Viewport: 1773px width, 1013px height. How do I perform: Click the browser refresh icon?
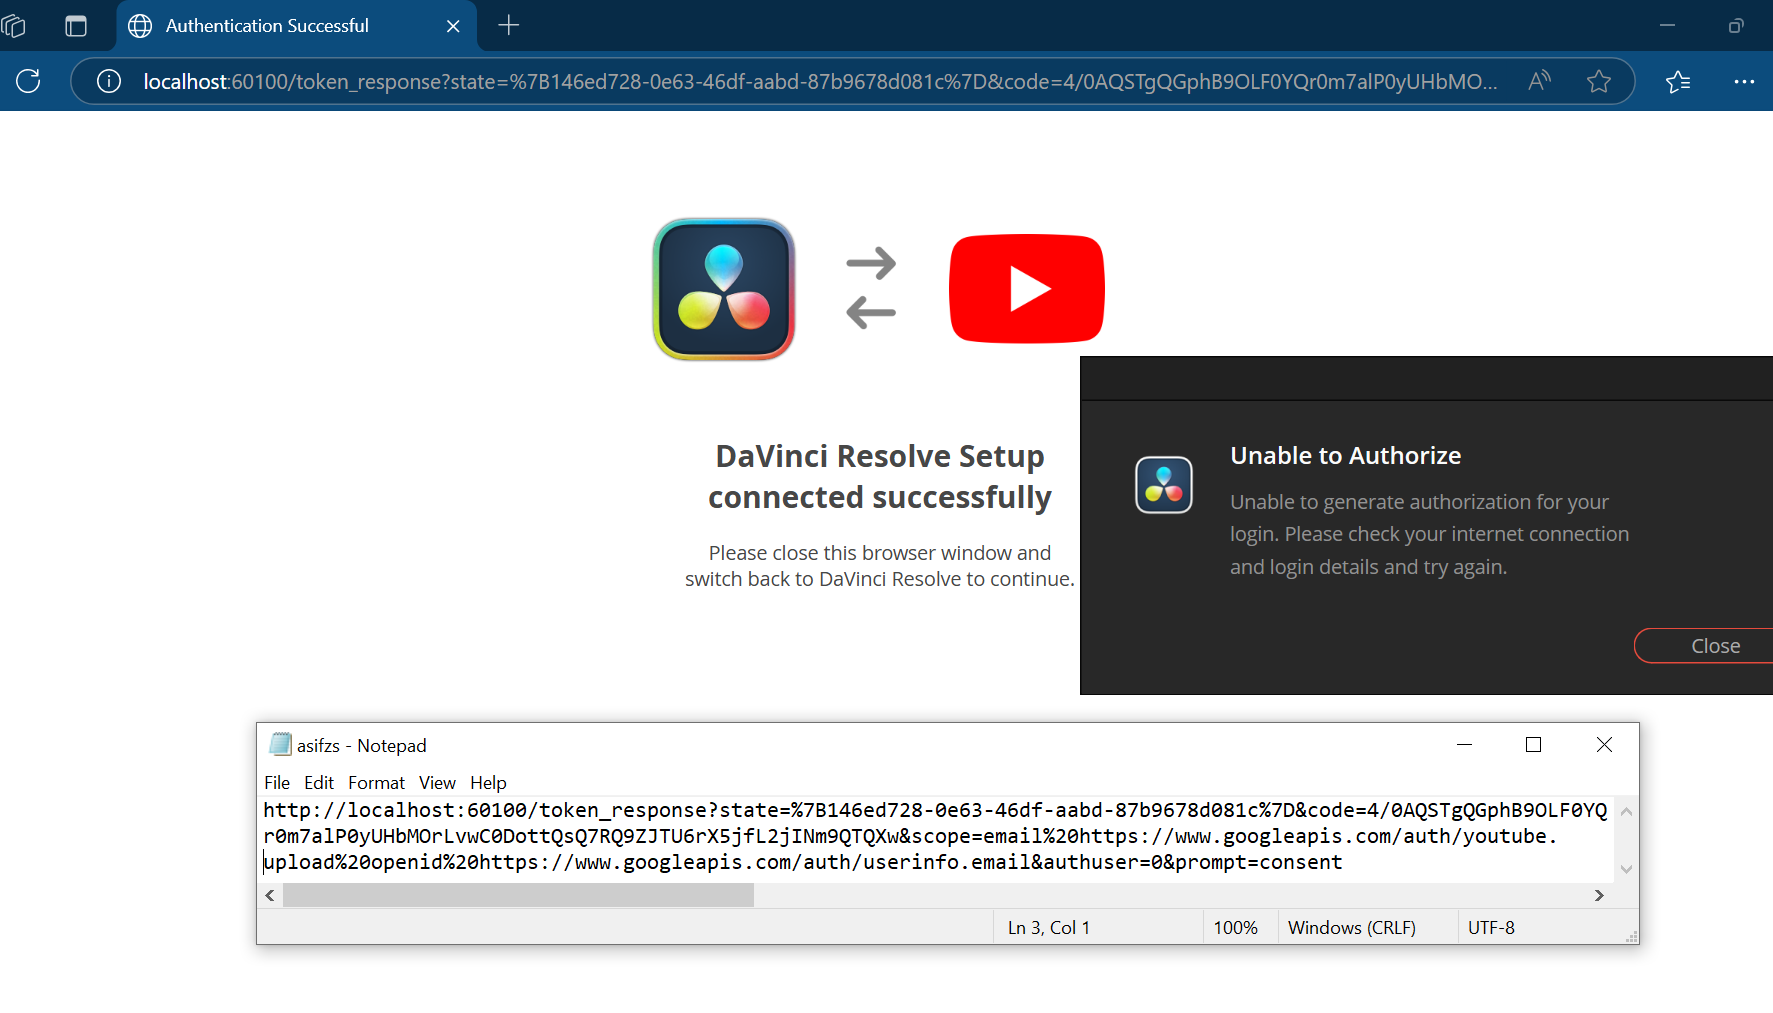[x=28, y=81]
